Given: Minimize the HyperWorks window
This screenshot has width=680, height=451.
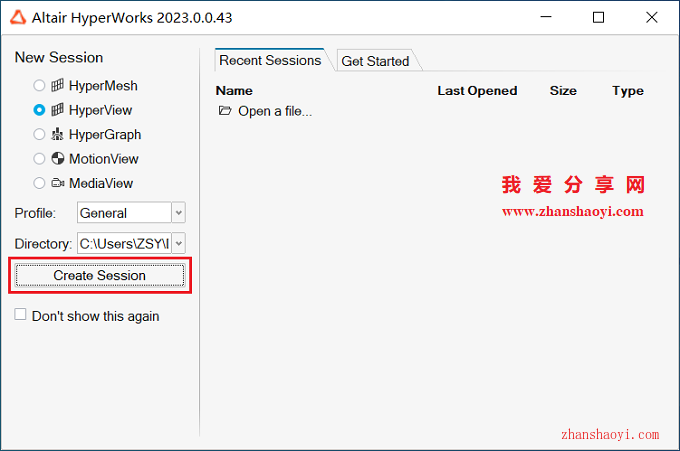Looking at the screenshot, I should pyautogui.click(x=546, y=17).
